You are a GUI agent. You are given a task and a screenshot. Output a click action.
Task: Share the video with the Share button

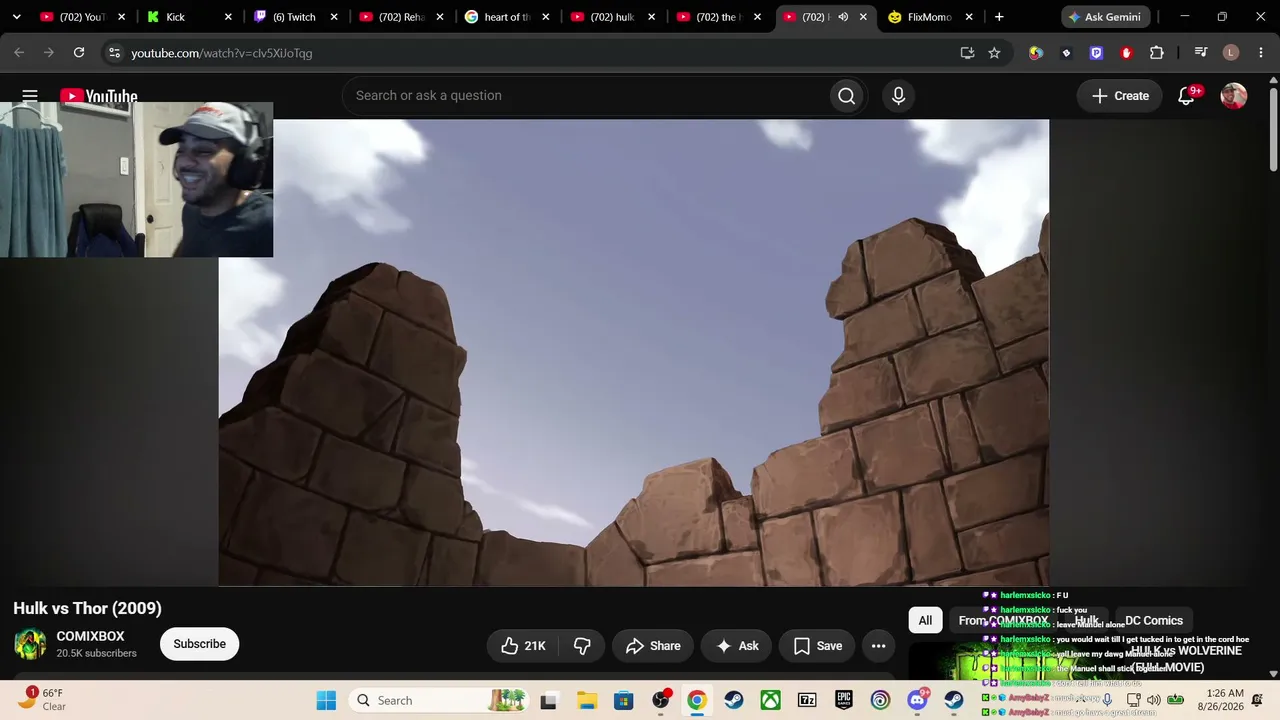tap(653, 646)
